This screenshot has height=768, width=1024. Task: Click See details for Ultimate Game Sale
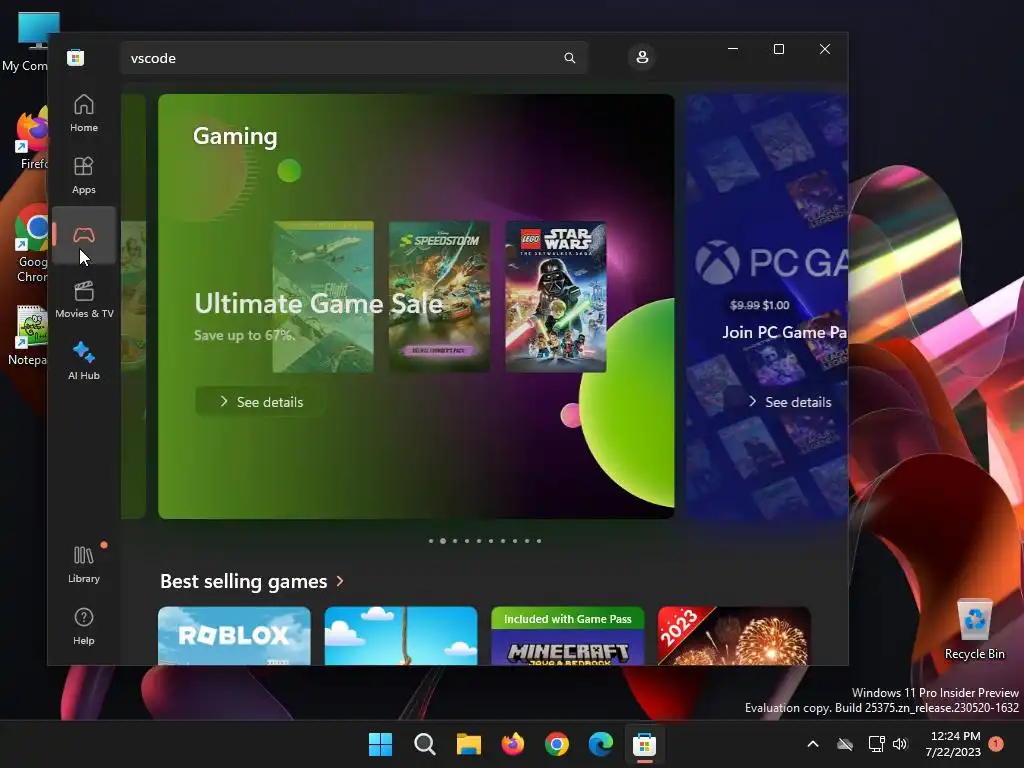(261, 402)
